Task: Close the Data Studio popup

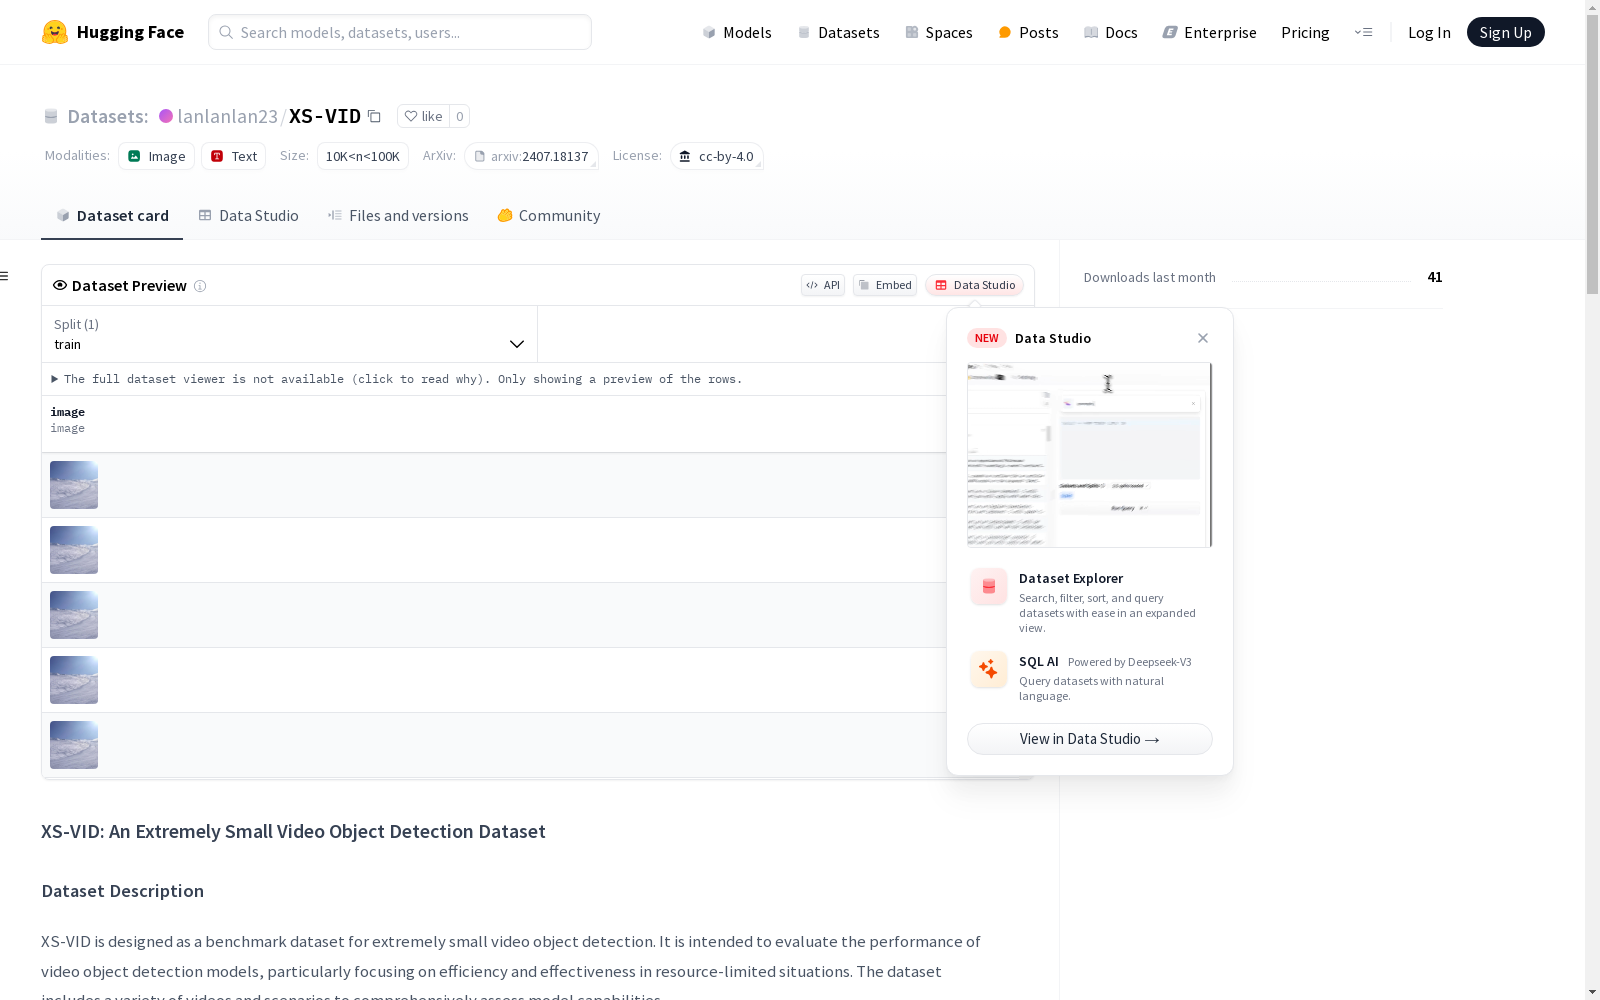Action: point(1203,338)
